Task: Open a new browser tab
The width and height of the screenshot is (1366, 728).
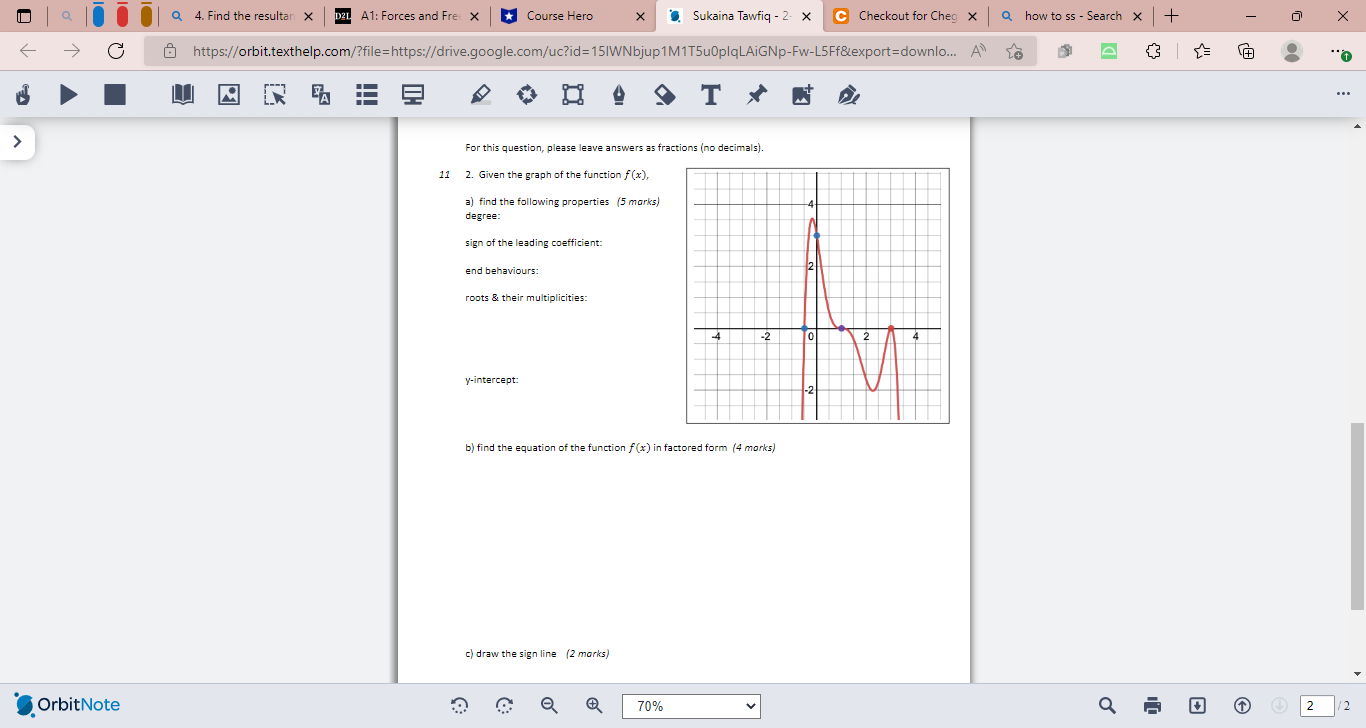Action: coord(1171,16)
